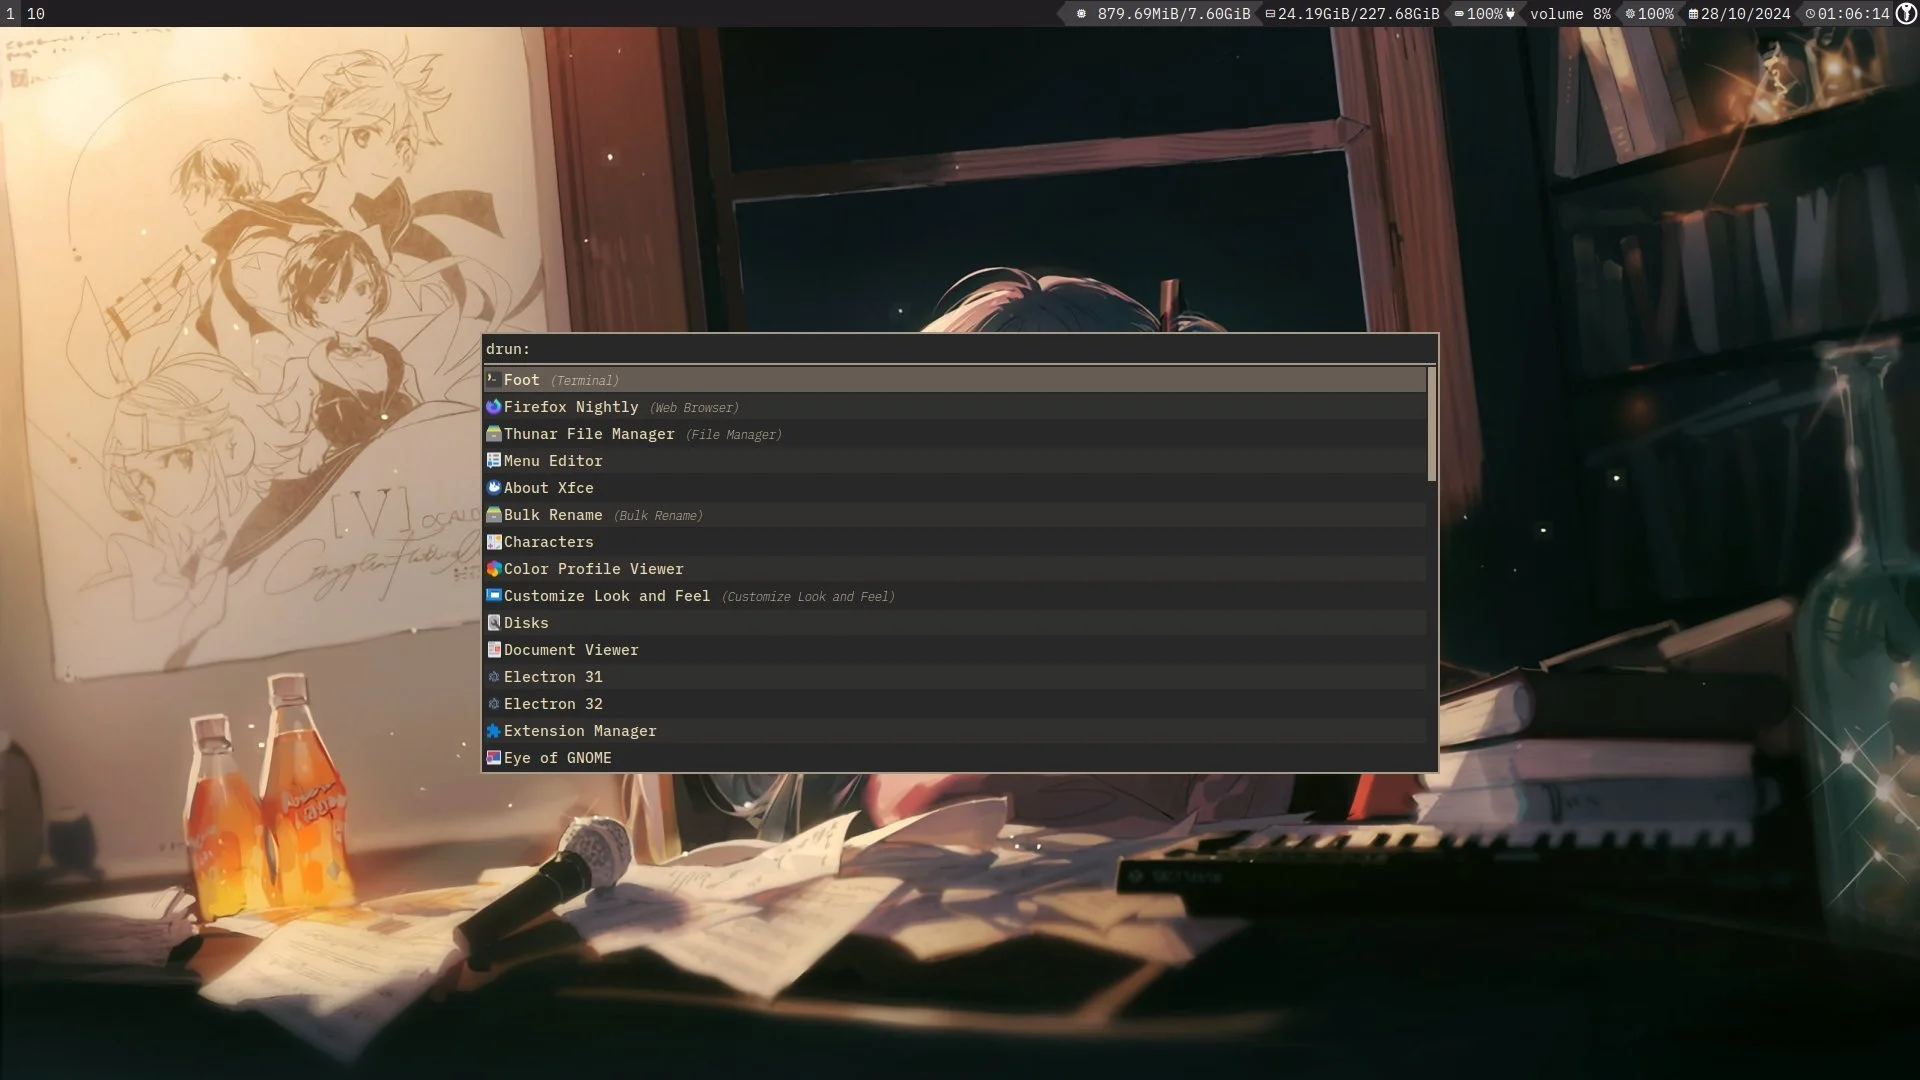Click the round tray icon beside the clock
This screenshot has height=1080, width=1920.
coord(1906,13)
